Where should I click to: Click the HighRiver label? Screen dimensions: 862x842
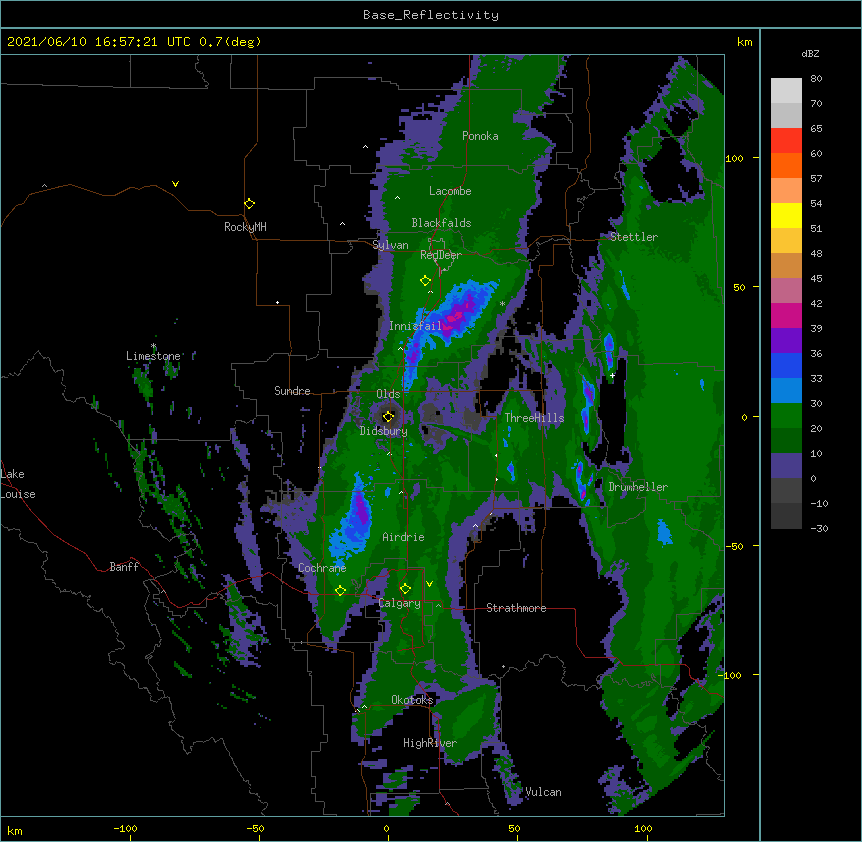point(430,743)
